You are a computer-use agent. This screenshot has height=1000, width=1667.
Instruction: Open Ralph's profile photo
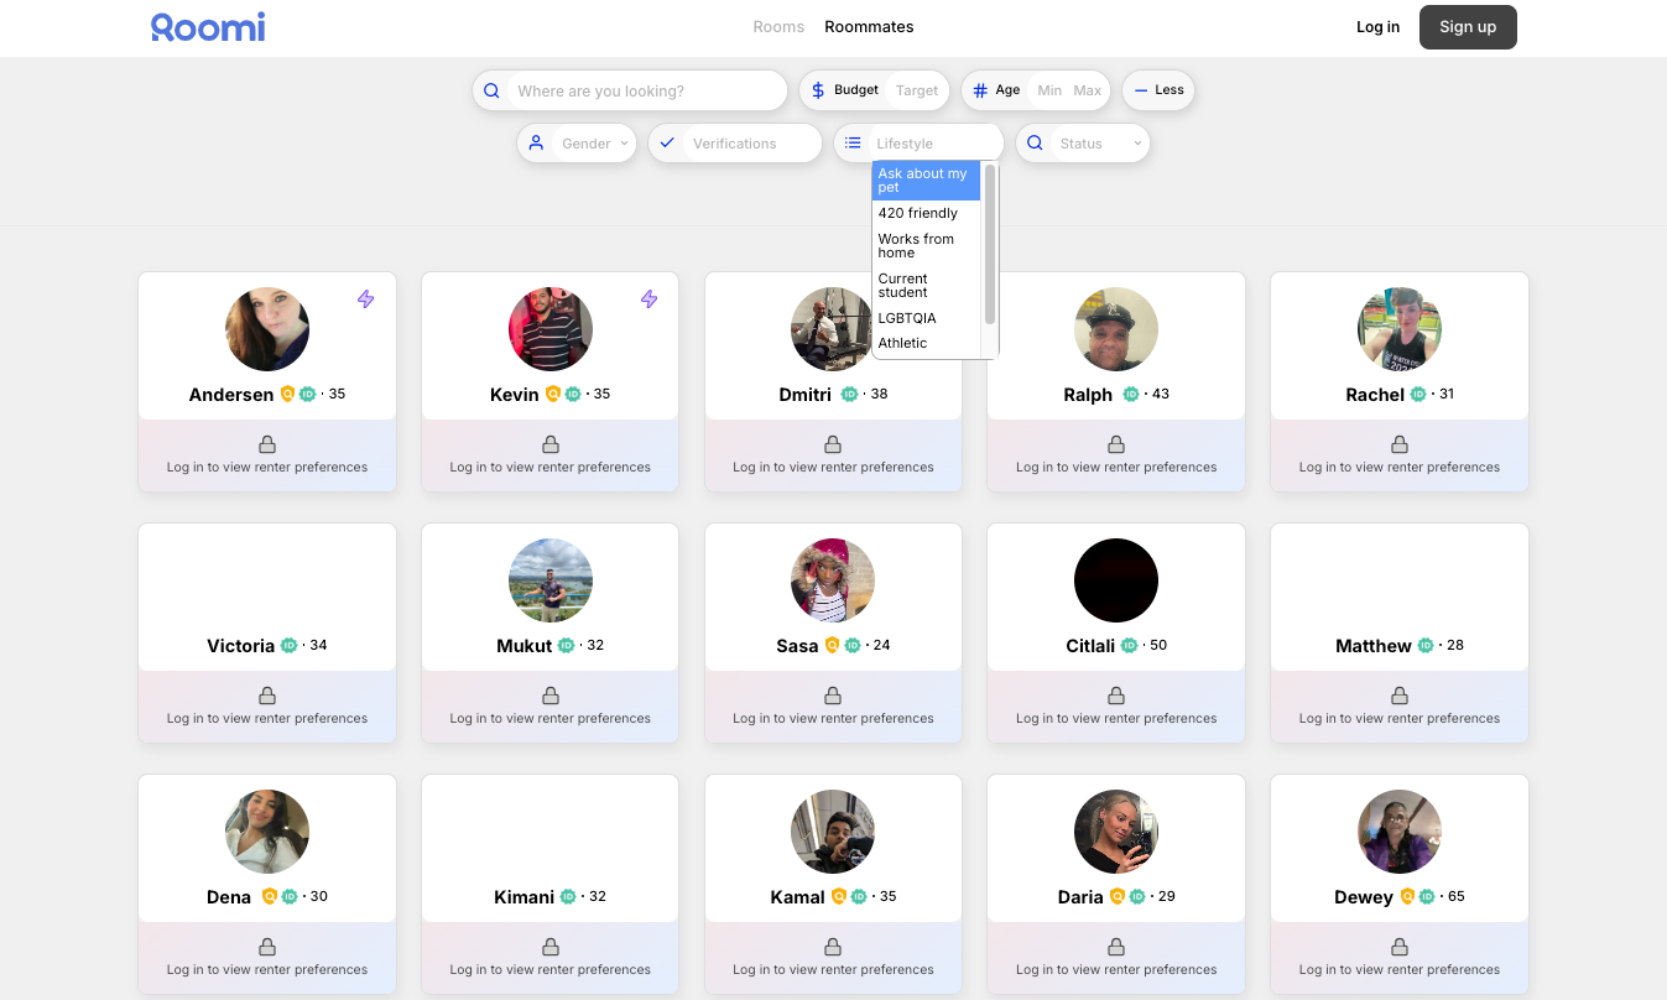(x=1116, y=329)
